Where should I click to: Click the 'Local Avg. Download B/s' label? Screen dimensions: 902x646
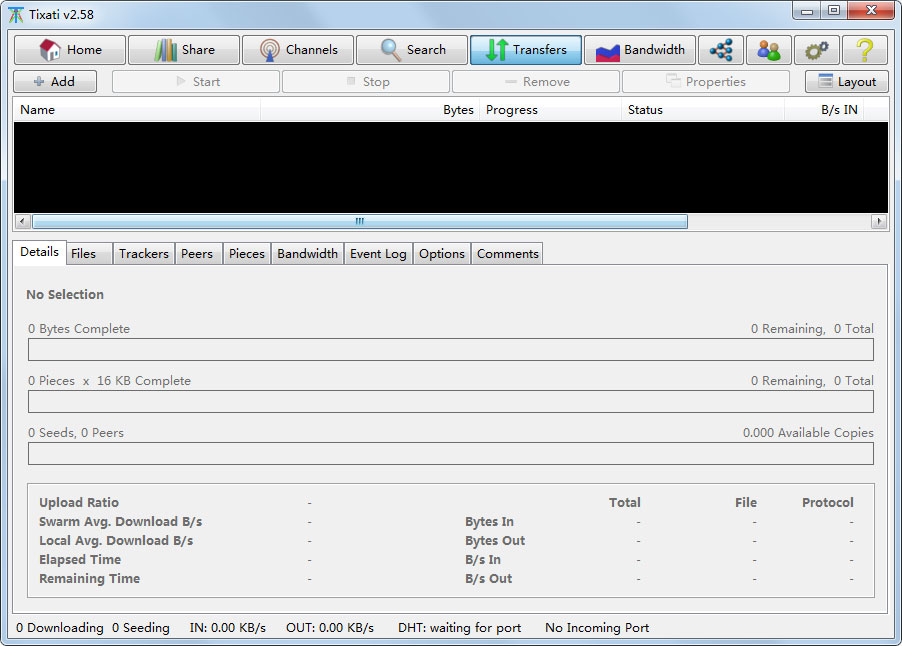click(x=116, y=541)
